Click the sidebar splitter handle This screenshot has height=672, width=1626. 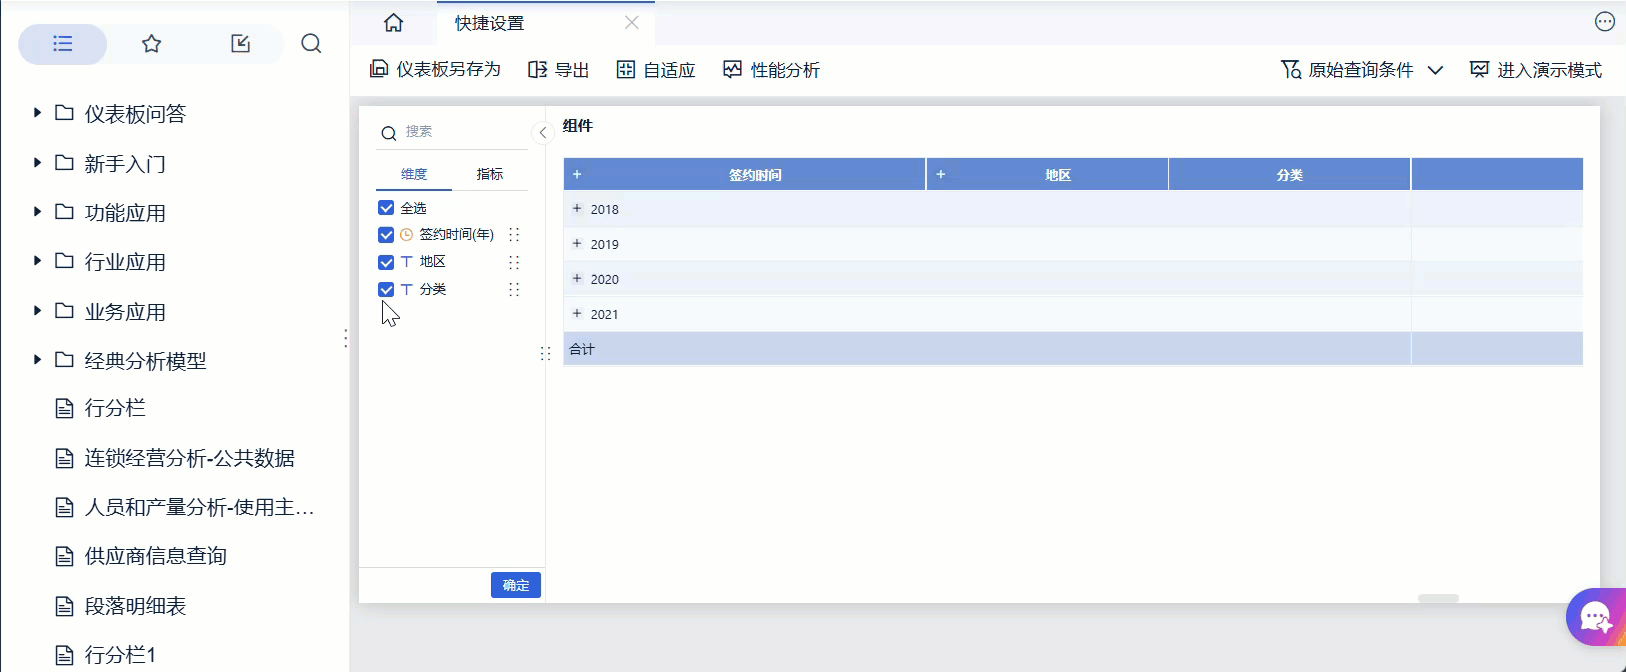(346, 338)
